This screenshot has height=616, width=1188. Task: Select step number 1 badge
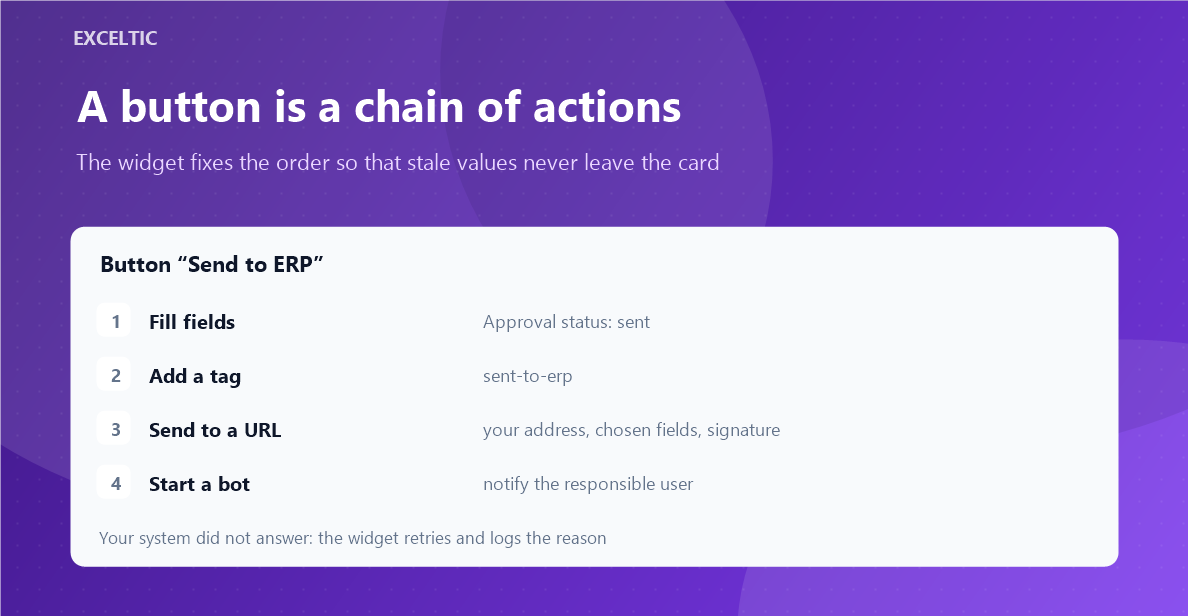point(114,321)
